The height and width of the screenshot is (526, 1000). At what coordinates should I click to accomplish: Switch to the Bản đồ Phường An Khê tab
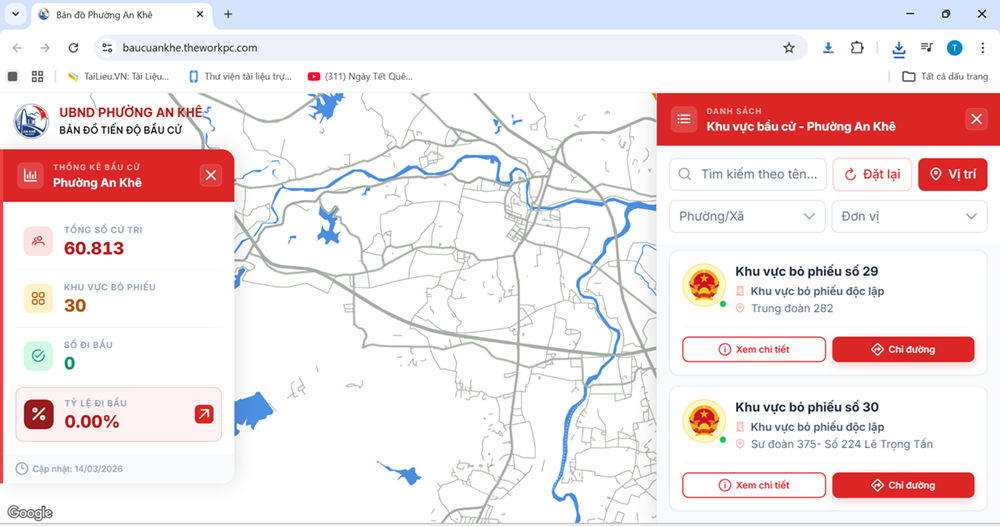pyautogui.click(x=120, y=14)
